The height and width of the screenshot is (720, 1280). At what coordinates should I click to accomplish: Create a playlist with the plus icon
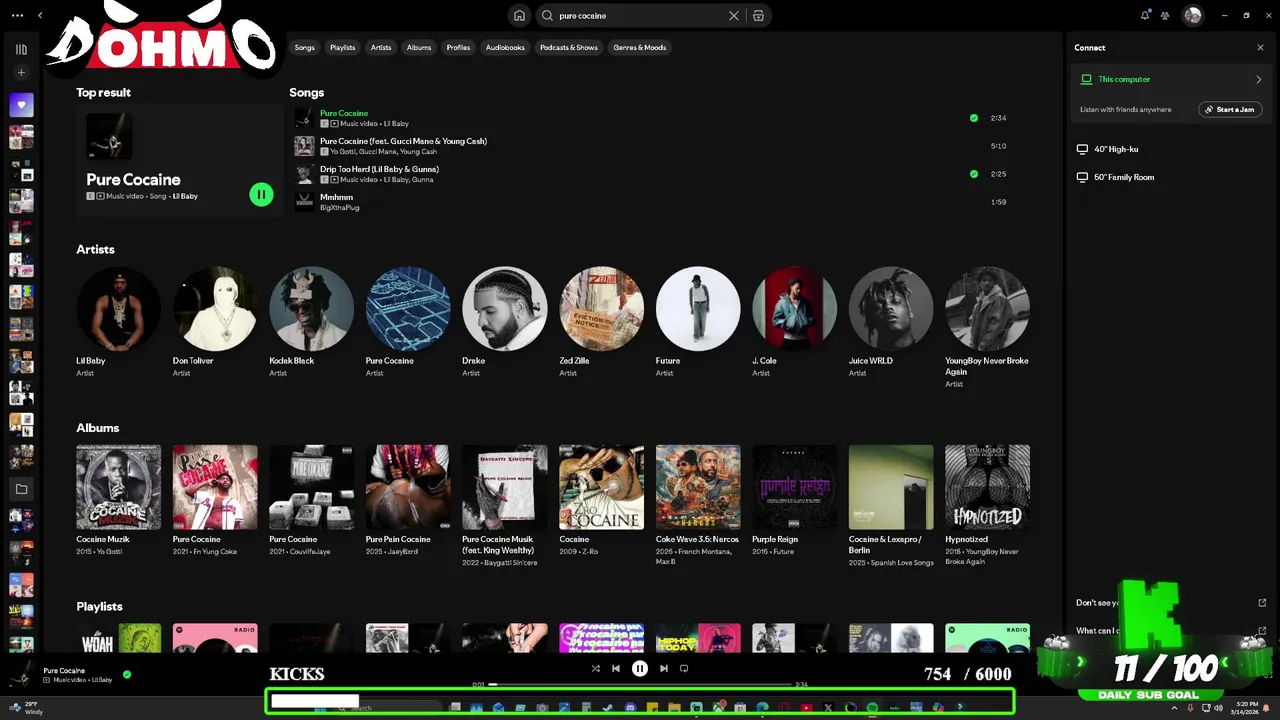[x=21, y=73]
